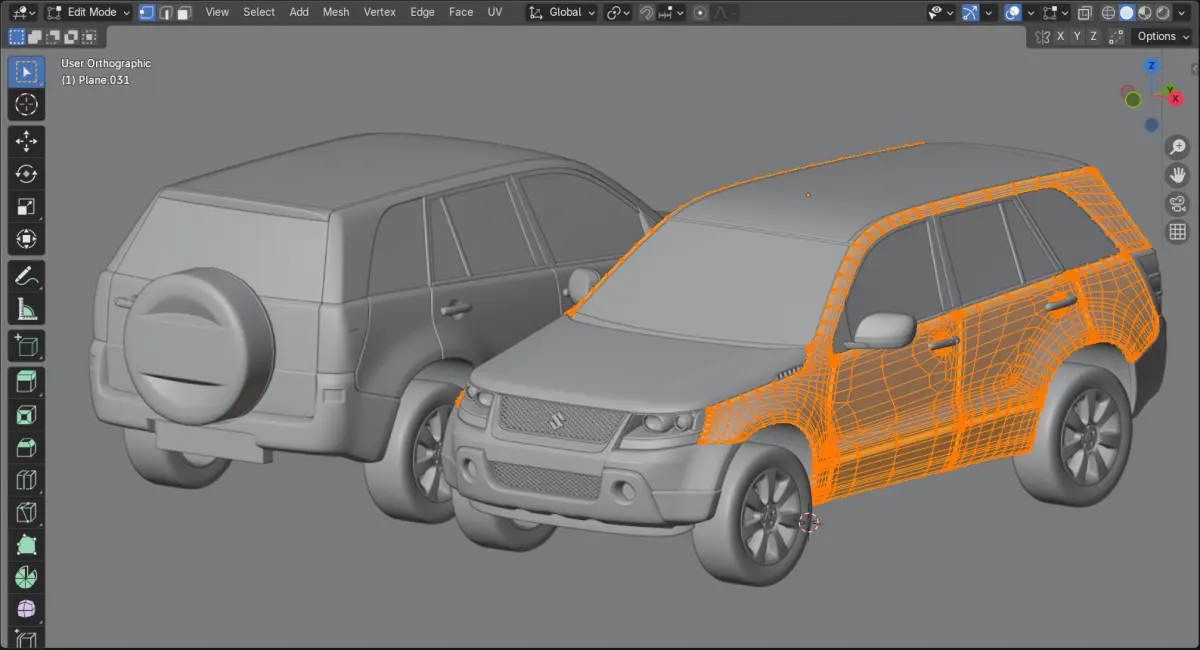Open the mesh edit mode overlays dropdown
This screenshot has height=650, width=1200.
tap(1054, 12)
